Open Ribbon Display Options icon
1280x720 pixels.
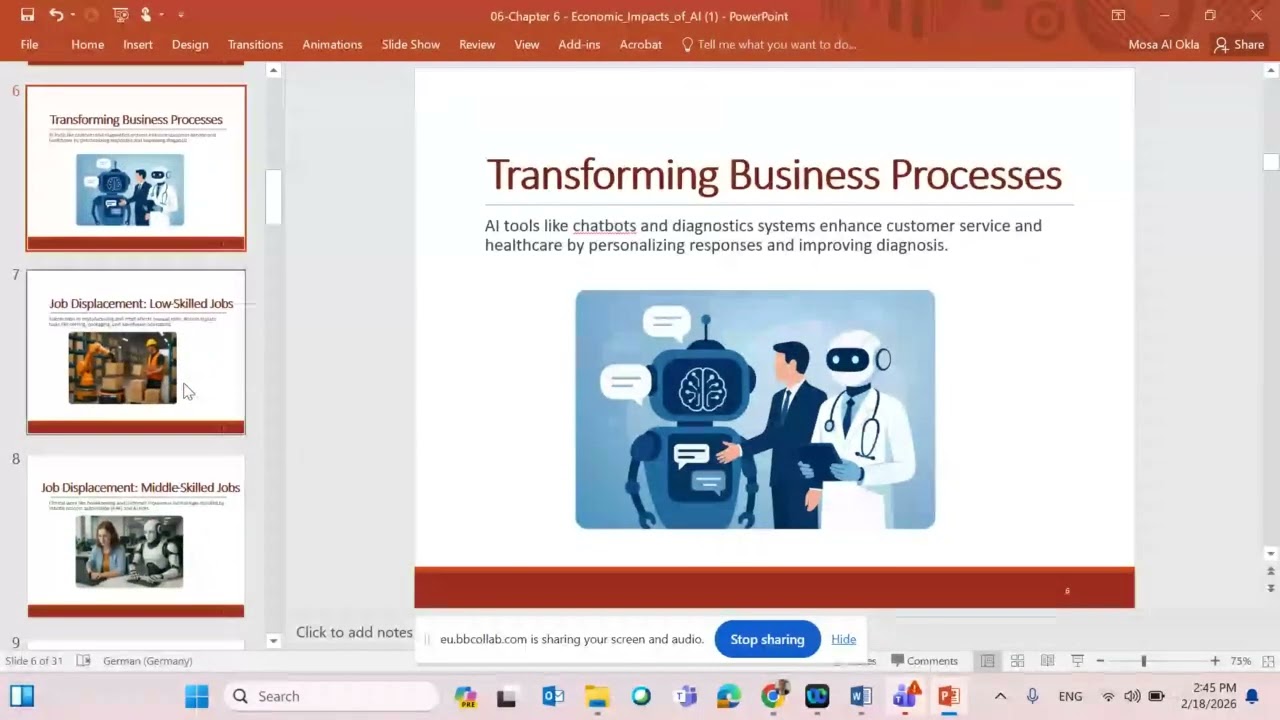[x=1118, y=16]
